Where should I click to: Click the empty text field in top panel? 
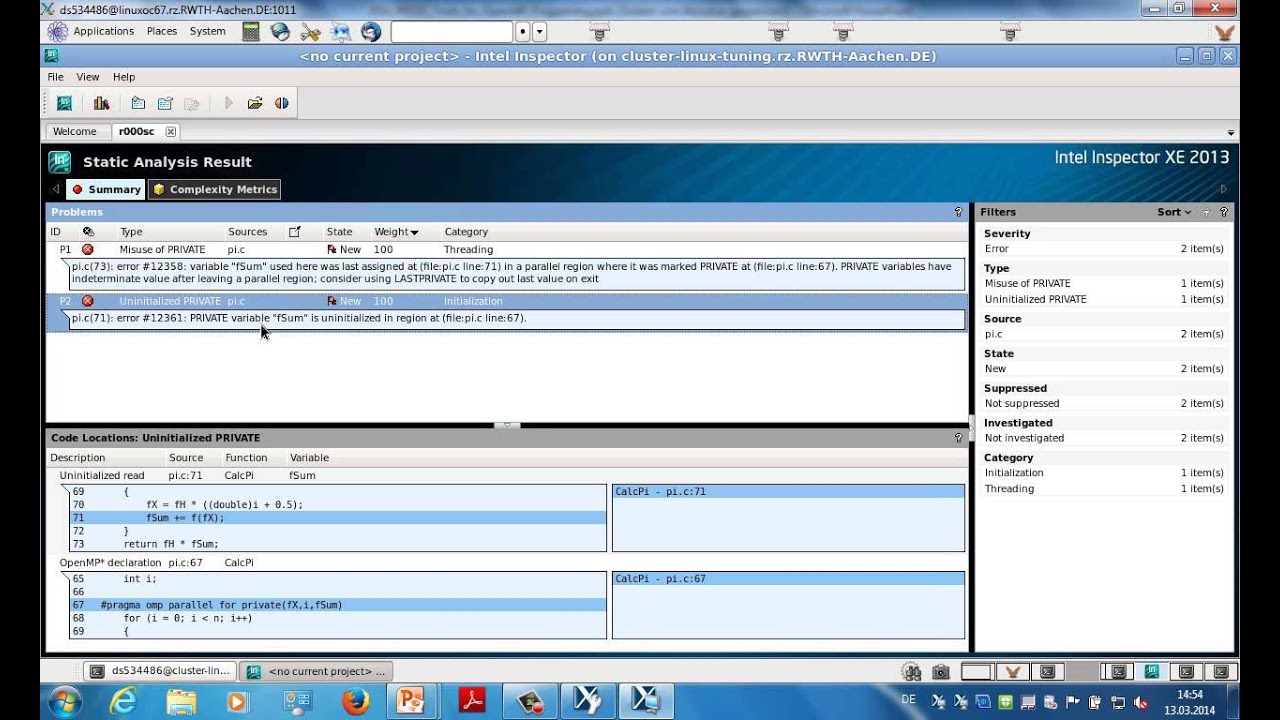[x=451, y=32]
